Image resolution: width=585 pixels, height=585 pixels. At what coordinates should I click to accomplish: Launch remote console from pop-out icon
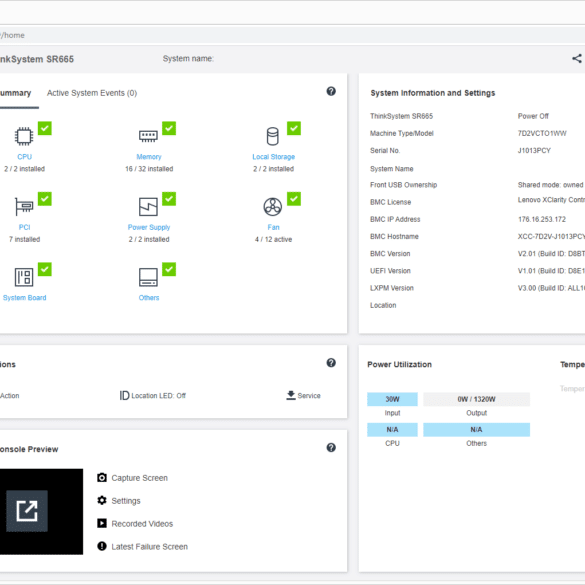[x=27, y=511]
